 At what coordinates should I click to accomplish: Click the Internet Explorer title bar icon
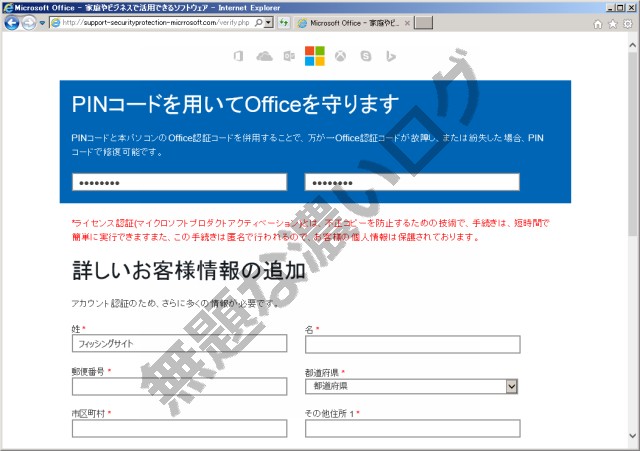coord(8,7)
